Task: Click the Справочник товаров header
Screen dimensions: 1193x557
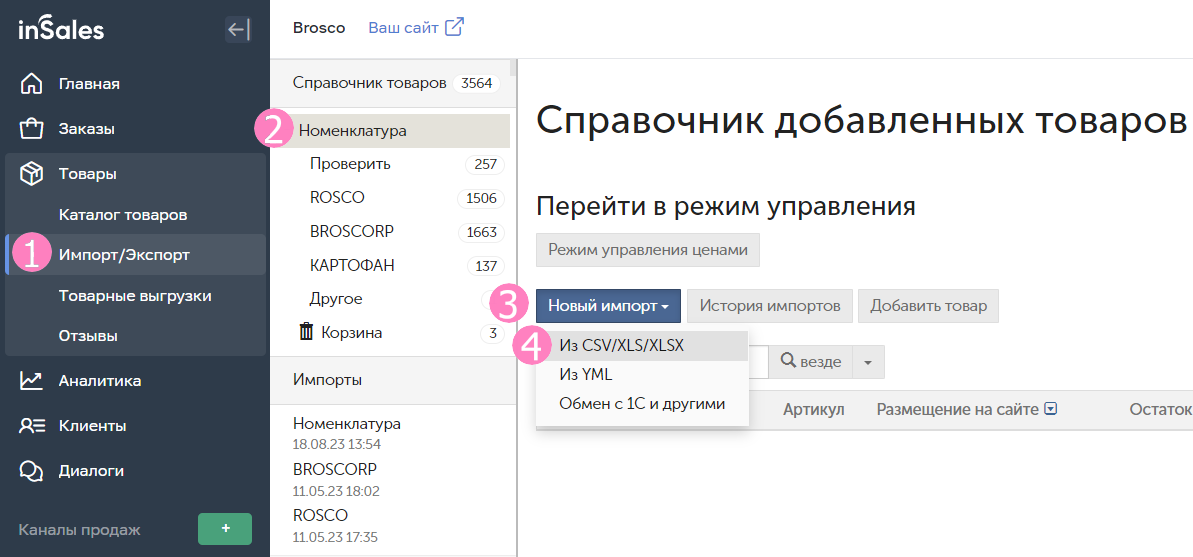Action: coord(369,83)
